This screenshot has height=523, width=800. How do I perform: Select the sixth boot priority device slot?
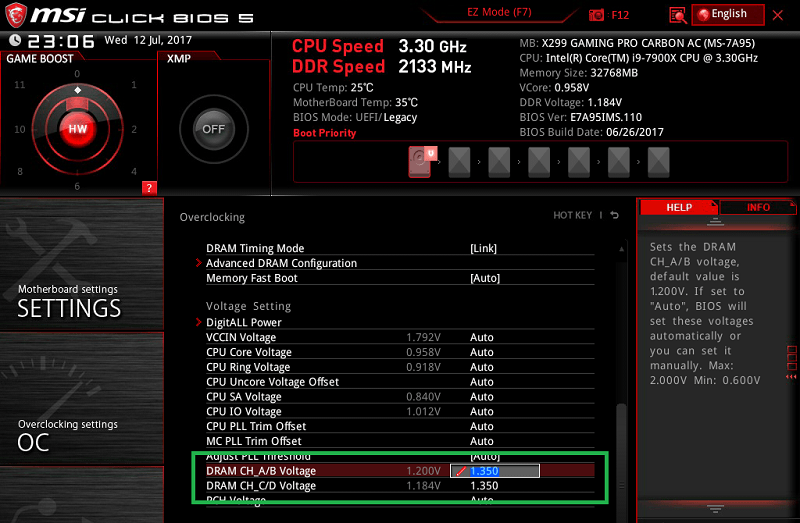tap(618, 162)
